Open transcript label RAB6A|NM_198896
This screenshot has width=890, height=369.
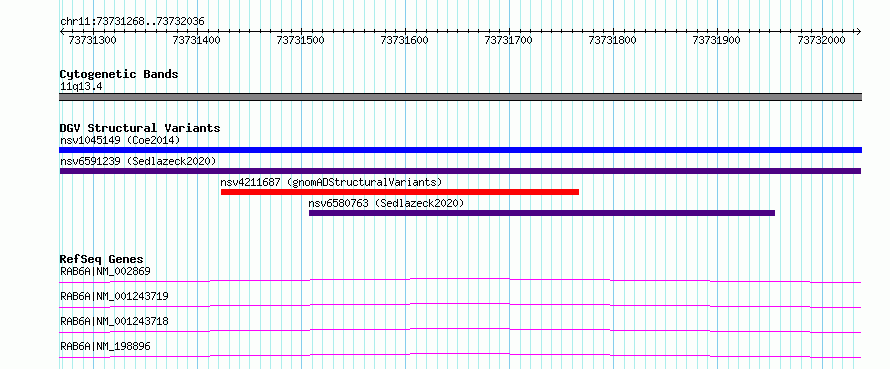click(x=105, y=346)
